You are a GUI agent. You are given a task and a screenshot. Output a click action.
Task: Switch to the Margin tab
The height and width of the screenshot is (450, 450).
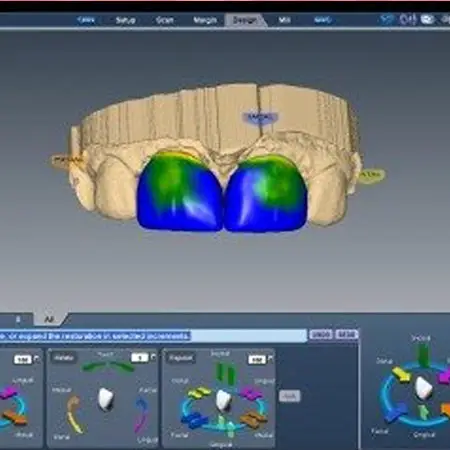(205, 20)
